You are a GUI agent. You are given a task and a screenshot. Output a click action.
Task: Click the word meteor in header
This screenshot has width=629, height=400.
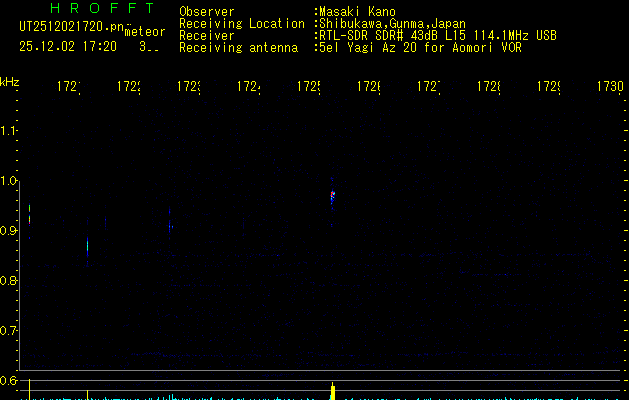(145, 32)
